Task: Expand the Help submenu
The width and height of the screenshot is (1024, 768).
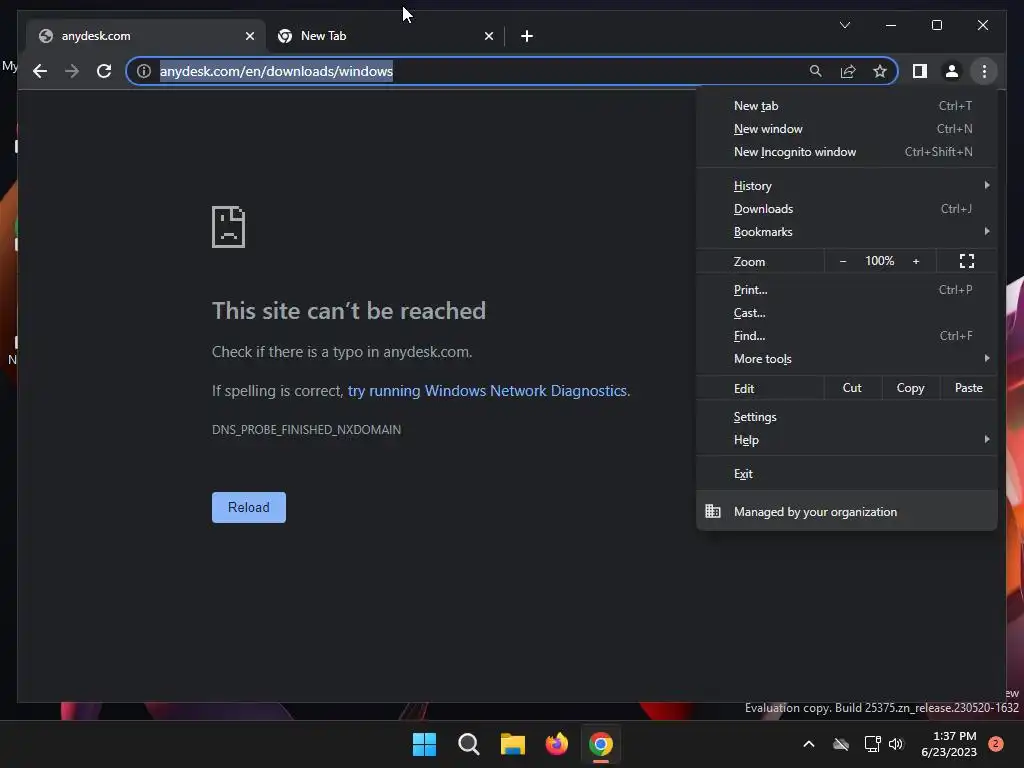Action: 846,440
